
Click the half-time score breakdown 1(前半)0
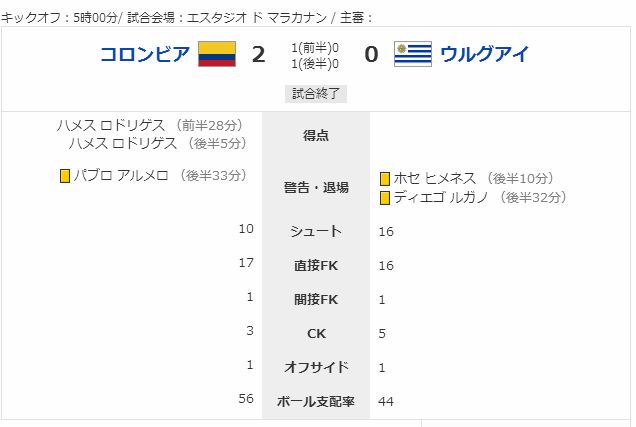pos(315,48)
